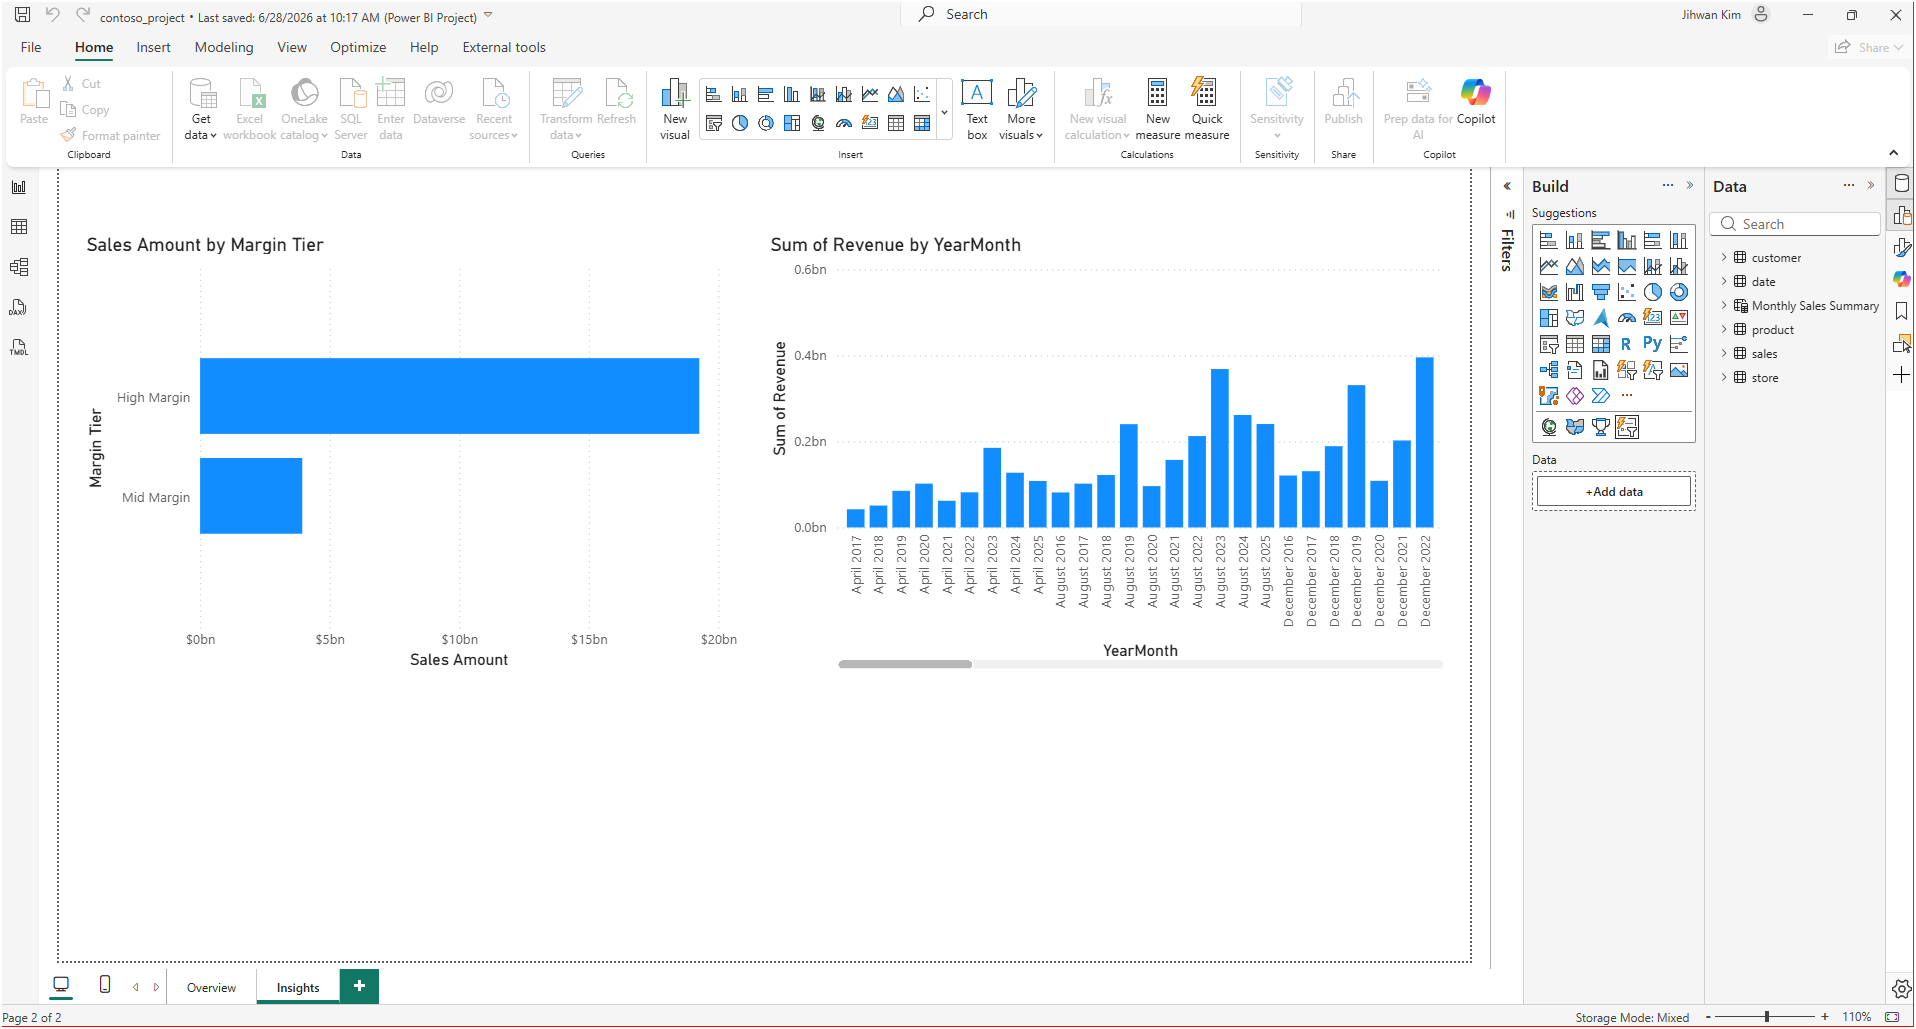The height and width of the screenshot is (1029, 1916).
Task: Click New measure button
Action: 1158,110
